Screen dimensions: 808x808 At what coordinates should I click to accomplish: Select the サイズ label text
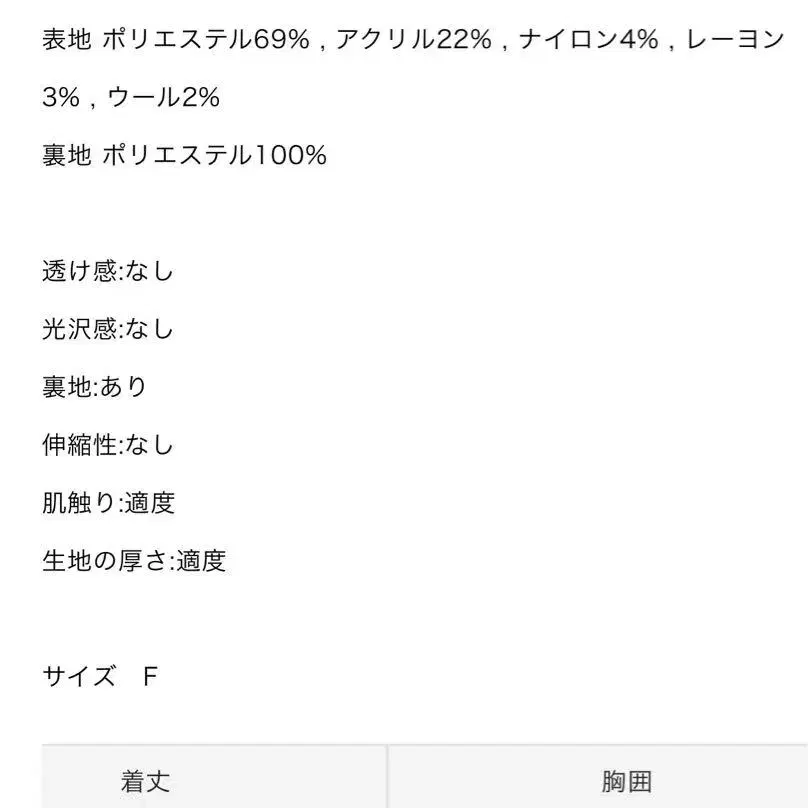coord(79,676)
